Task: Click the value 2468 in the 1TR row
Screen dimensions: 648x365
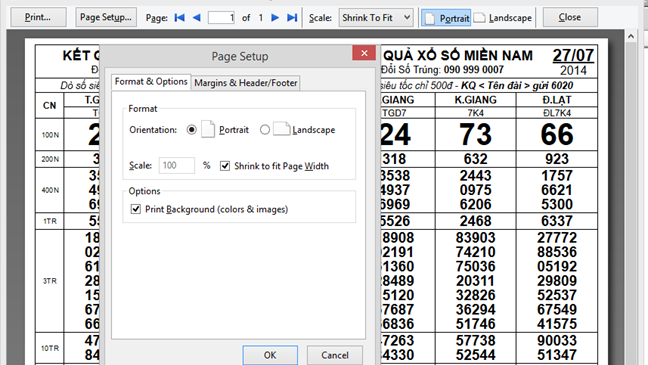Action: [x=475, y=221]
